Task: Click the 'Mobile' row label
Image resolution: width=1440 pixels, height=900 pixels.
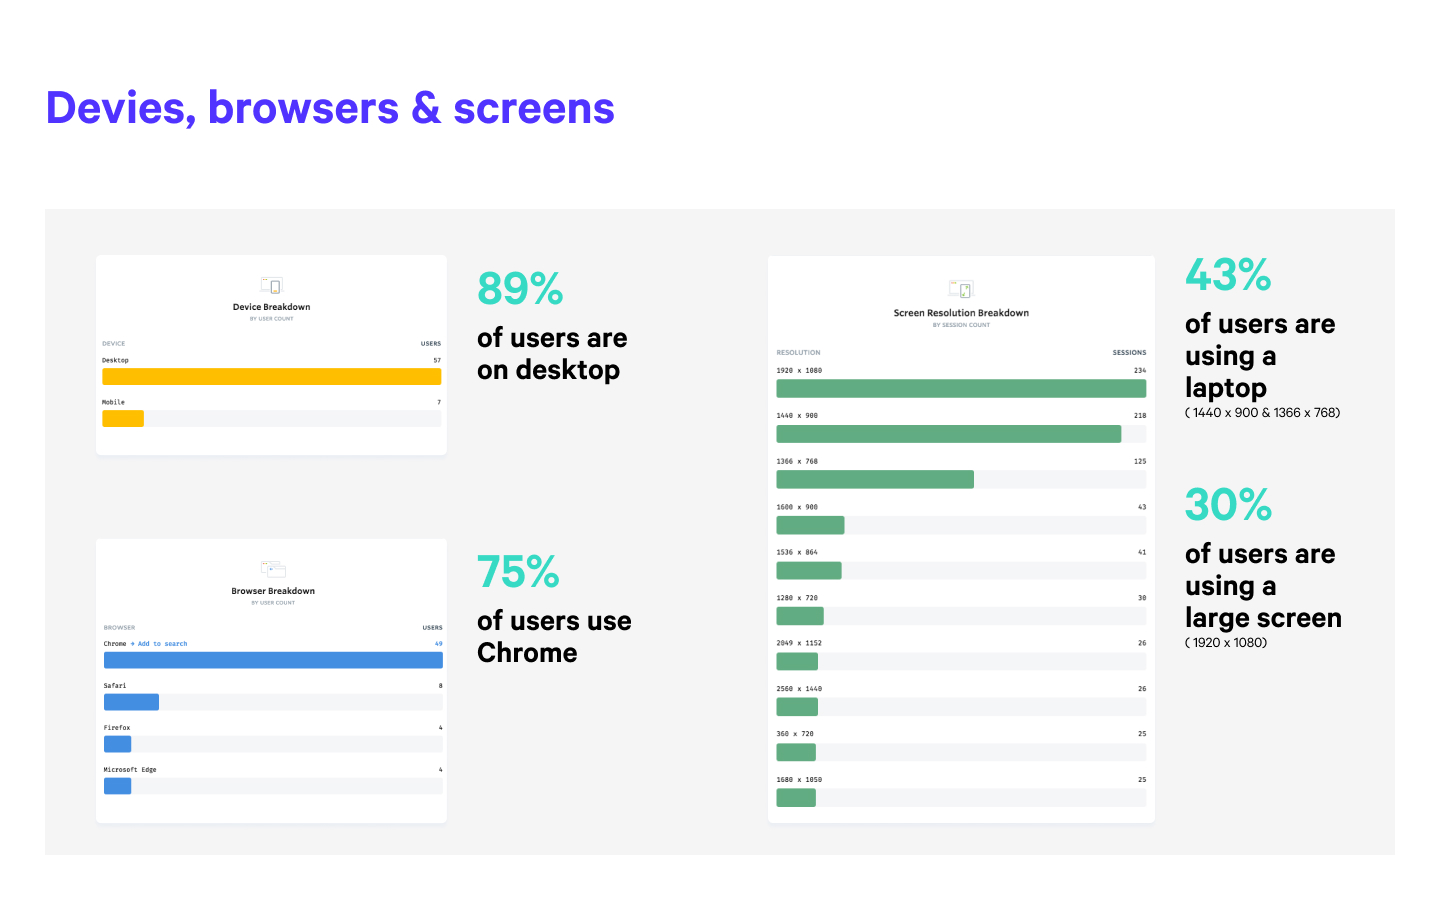Action: coord(113,402)
